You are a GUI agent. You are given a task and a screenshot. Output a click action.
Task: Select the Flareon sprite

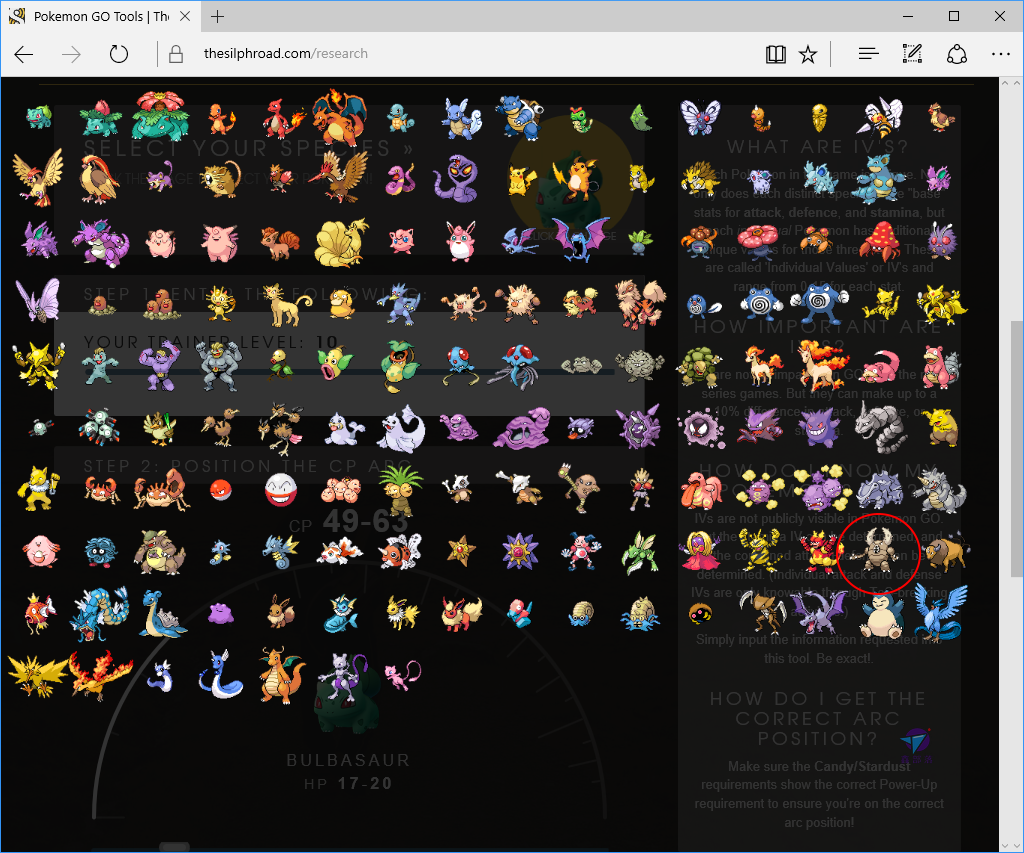(460, 613)
